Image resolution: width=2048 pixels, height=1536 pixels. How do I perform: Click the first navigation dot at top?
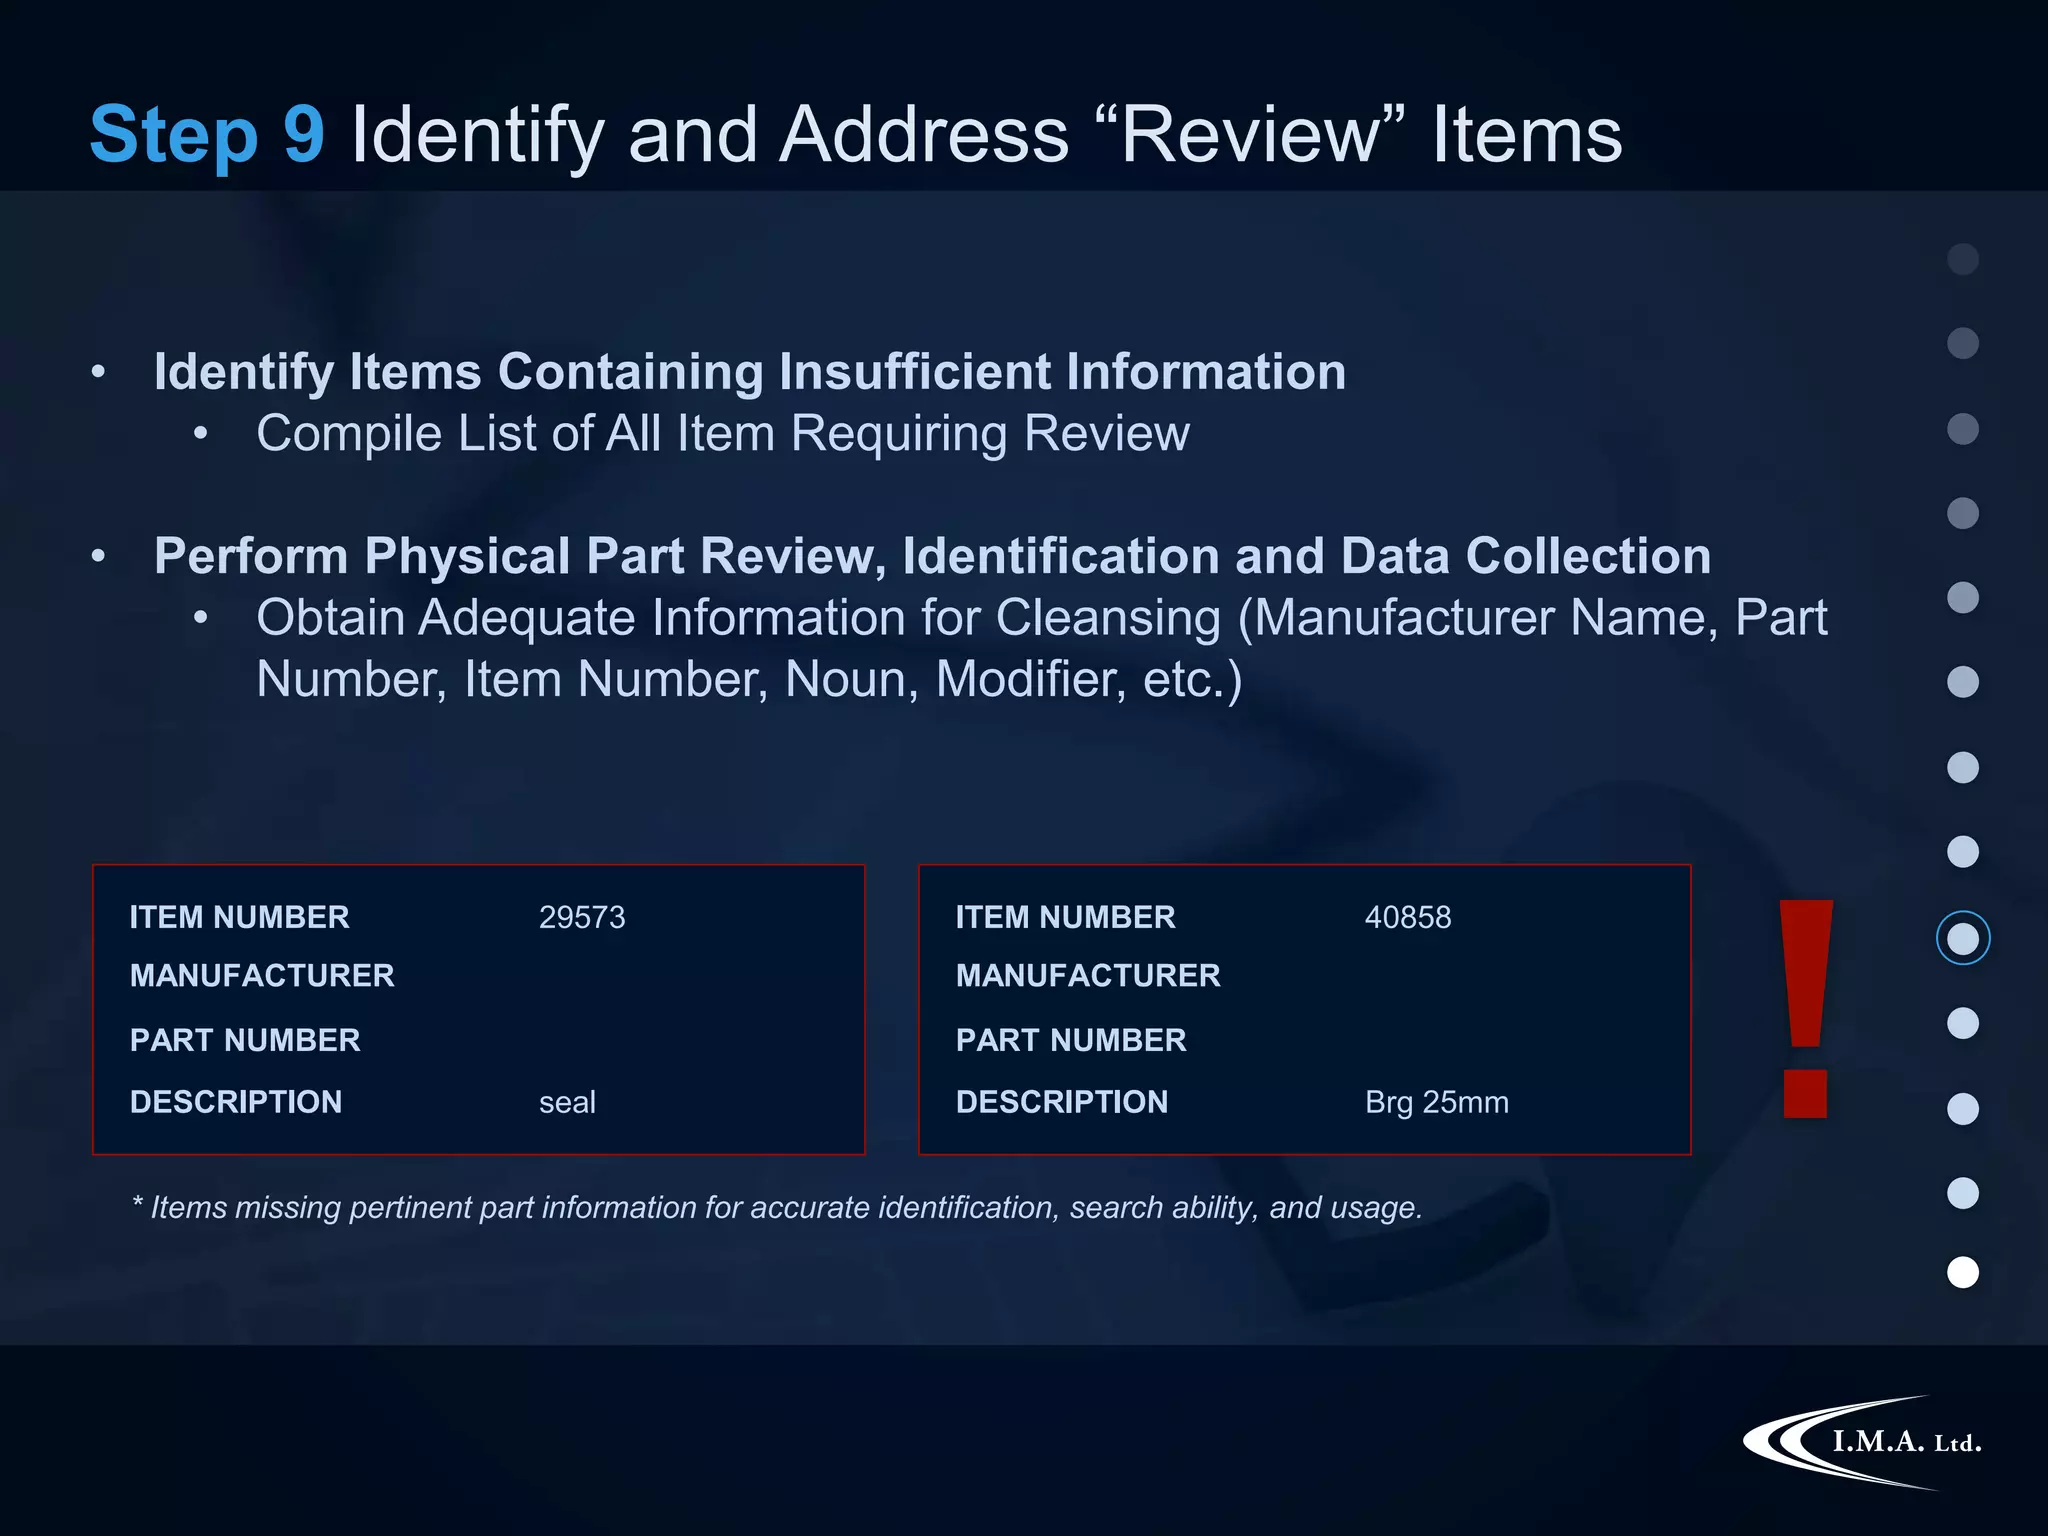tap(1963, 259)
